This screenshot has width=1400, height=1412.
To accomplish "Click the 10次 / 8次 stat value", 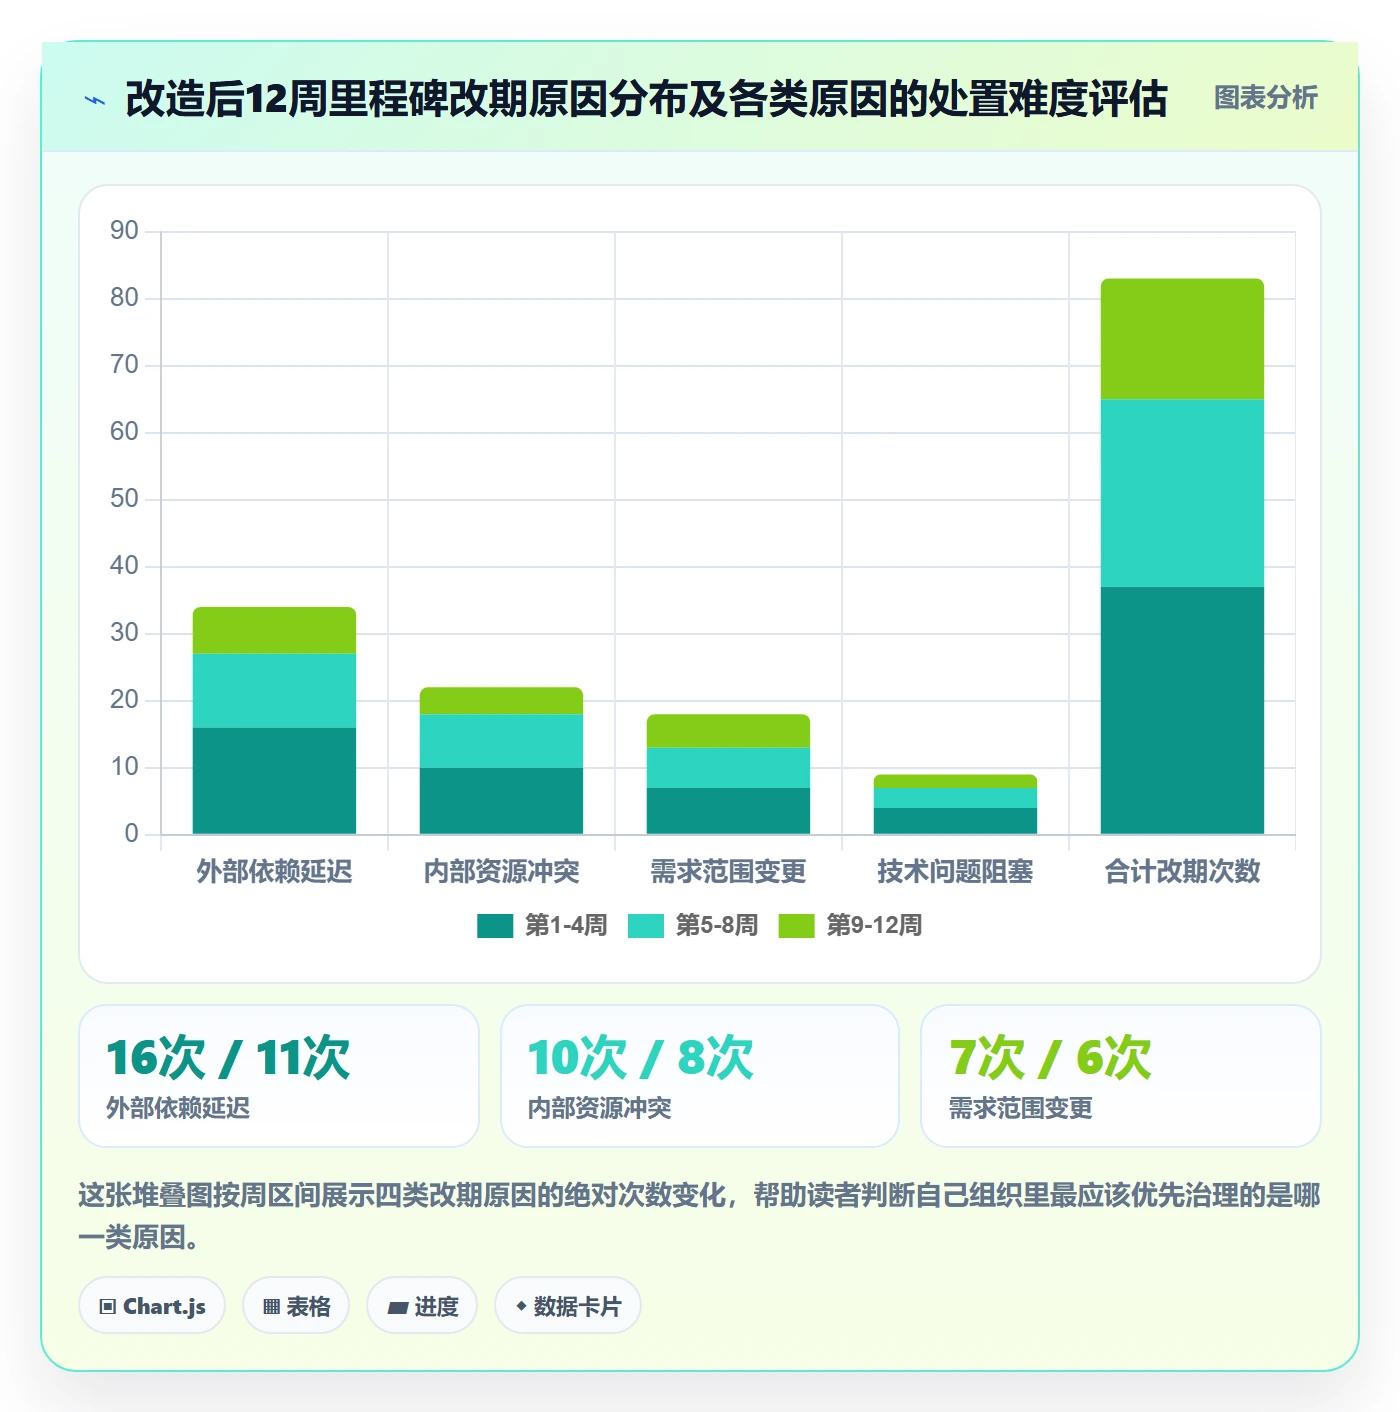I will [x=640, y=1058].
